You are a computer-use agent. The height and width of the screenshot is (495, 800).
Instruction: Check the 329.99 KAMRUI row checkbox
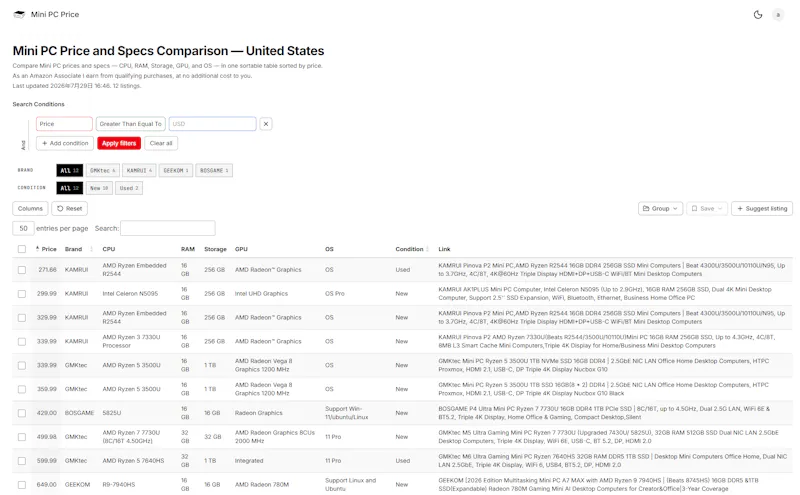(22, 317)
